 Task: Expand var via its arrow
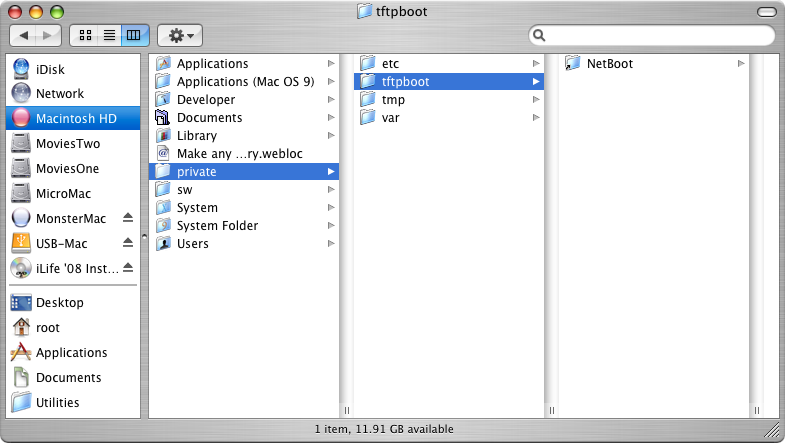[536, 118]
